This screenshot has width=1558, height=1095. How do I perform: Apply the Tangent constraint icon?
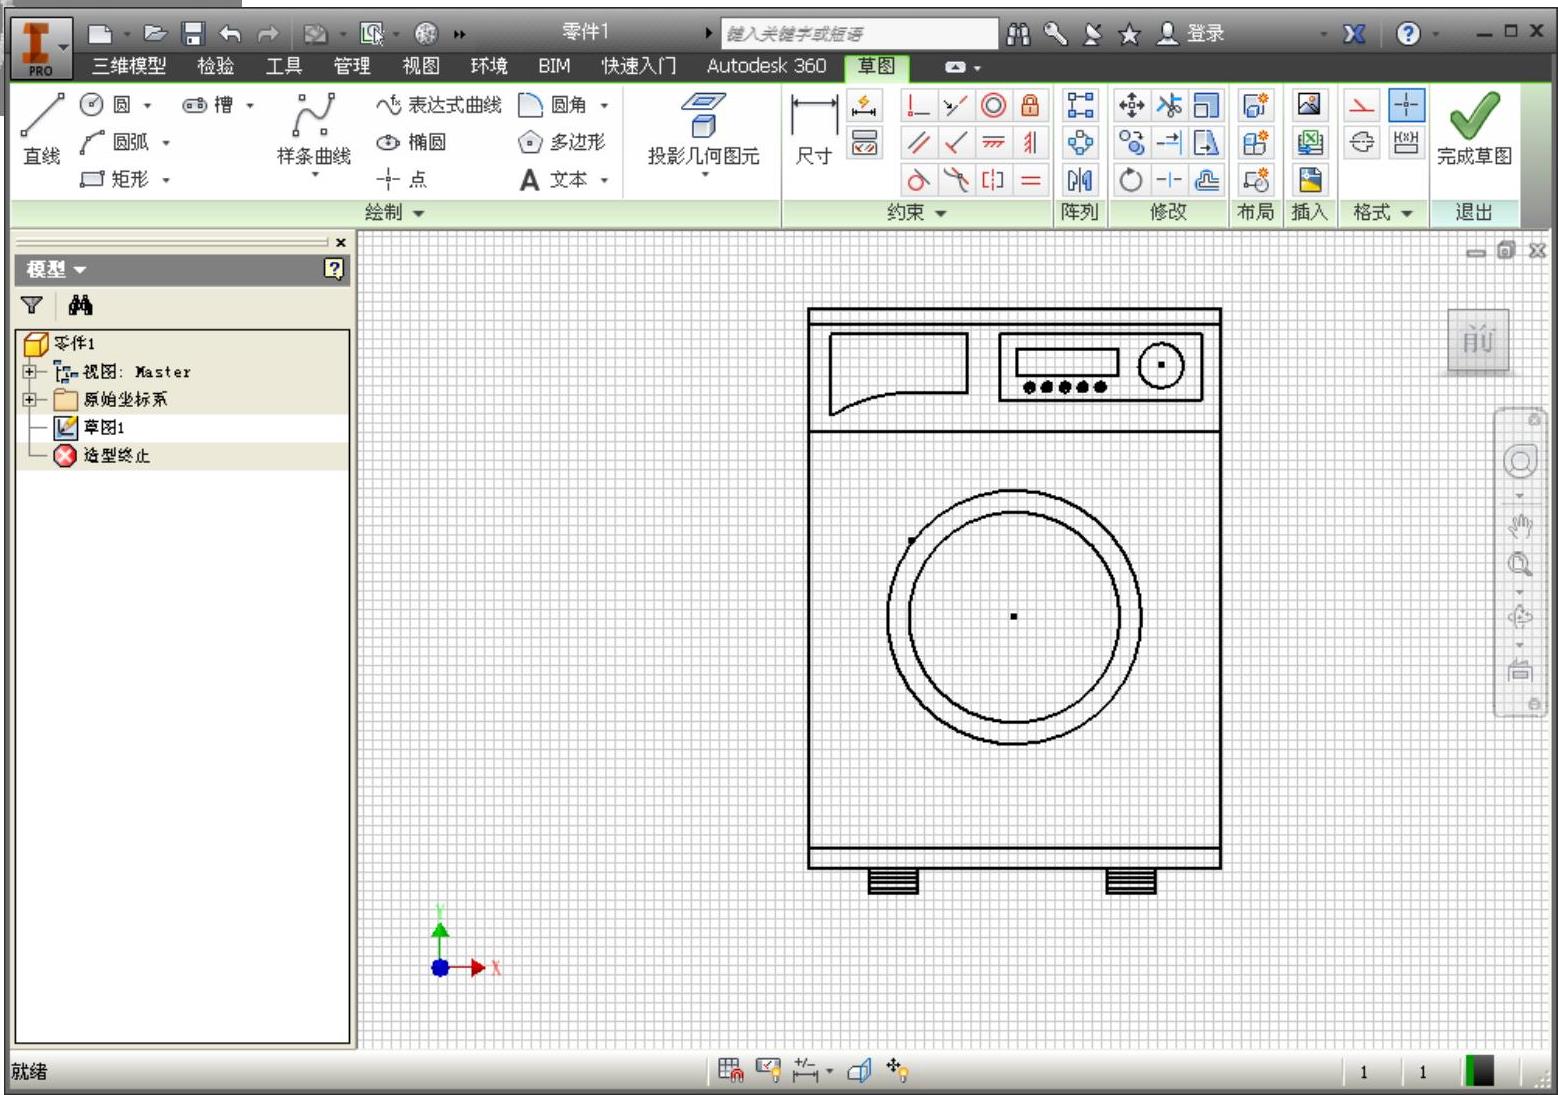tap(917, 180)
